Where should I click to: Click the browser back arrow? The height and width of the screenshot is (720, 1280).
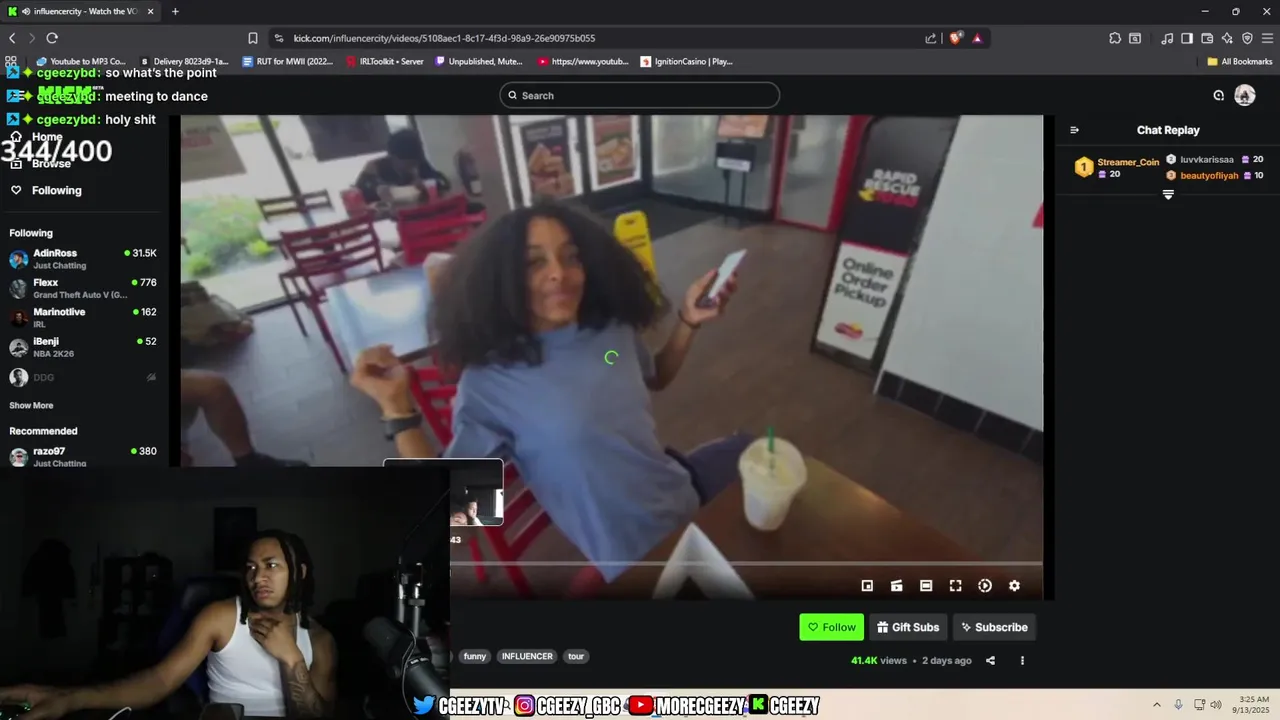(x=12, y=38)
